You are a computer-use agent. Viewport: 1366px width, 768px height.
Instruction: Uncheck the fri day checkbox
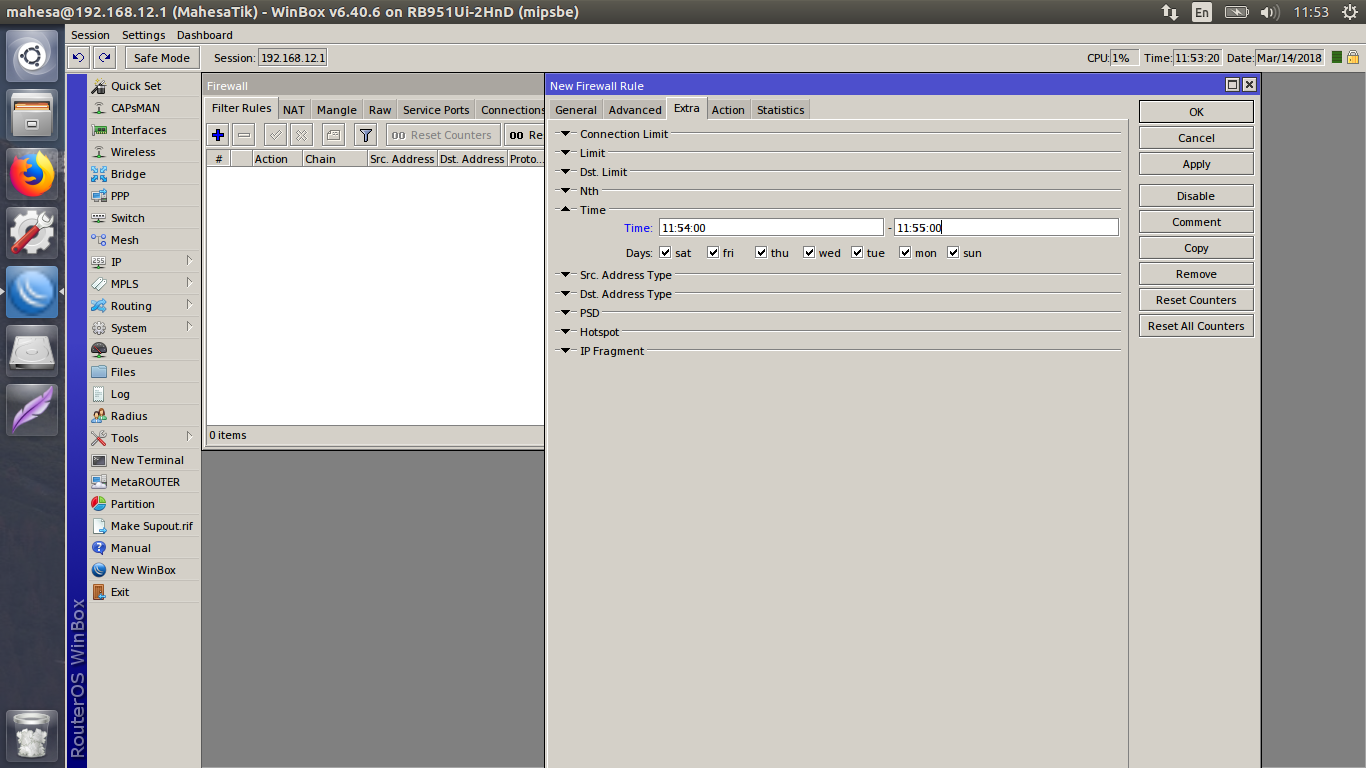(713, 253)
